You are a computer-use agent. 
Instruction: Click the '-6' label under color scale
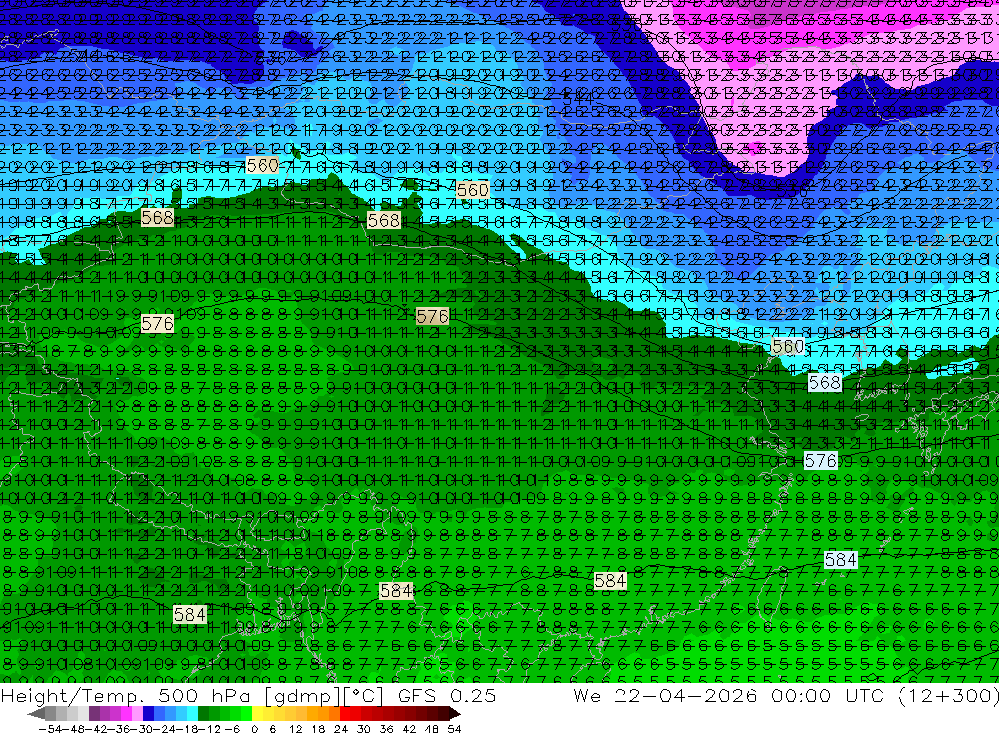point(232,729)
